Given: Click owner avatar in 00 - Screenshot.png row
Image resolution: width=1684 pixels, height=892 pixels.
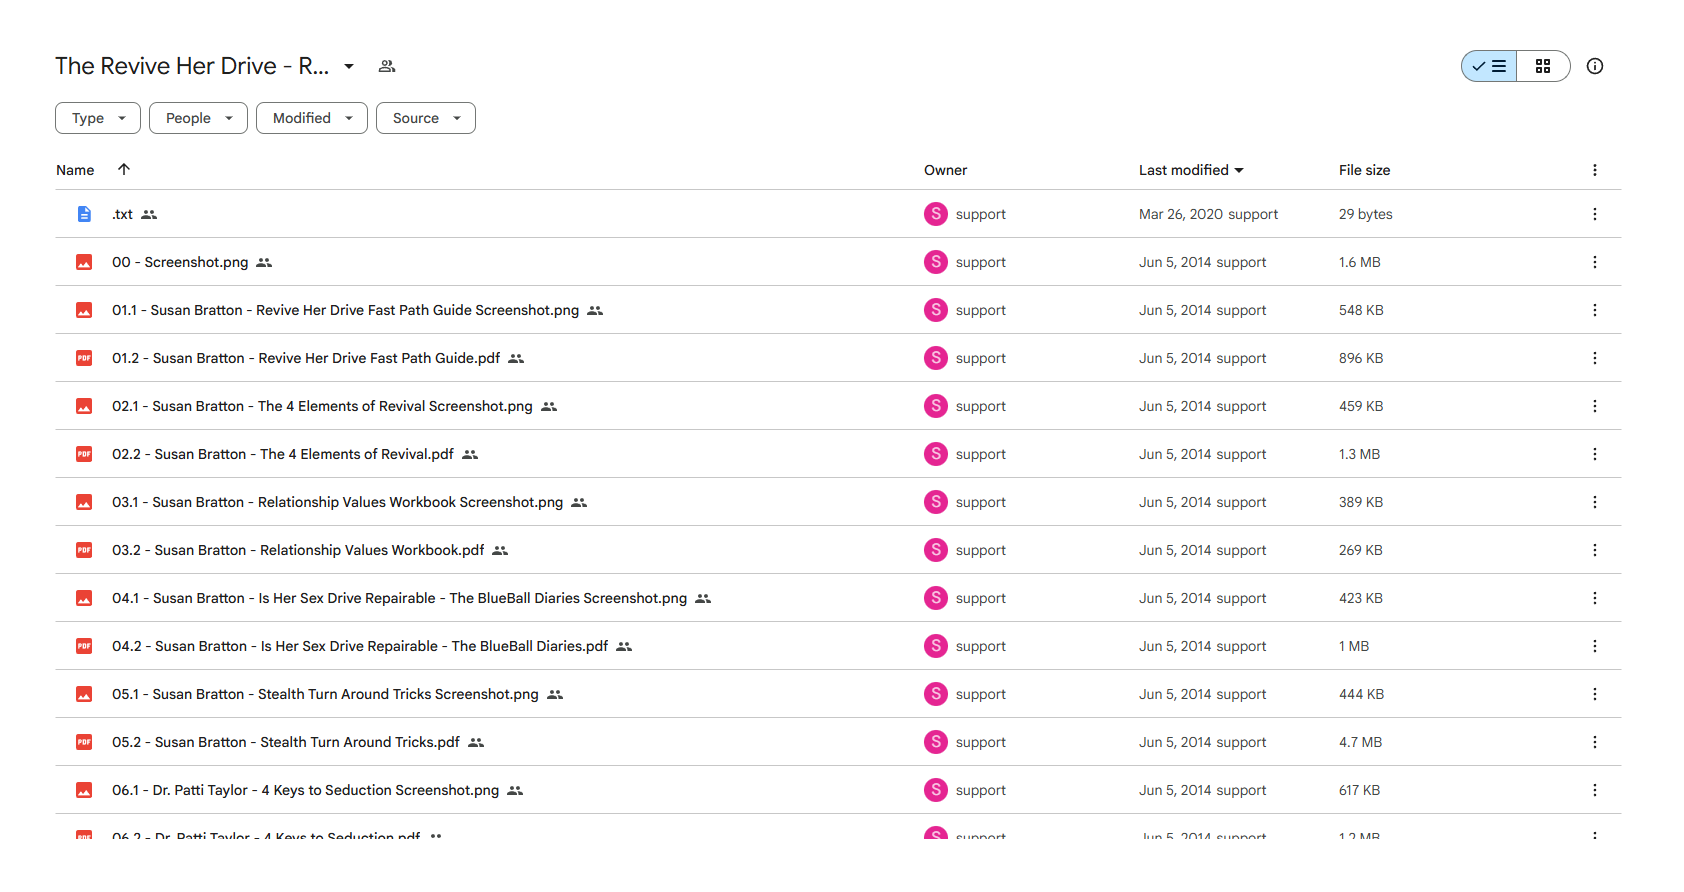Looking at the screenshot, I should pos(936,261).
